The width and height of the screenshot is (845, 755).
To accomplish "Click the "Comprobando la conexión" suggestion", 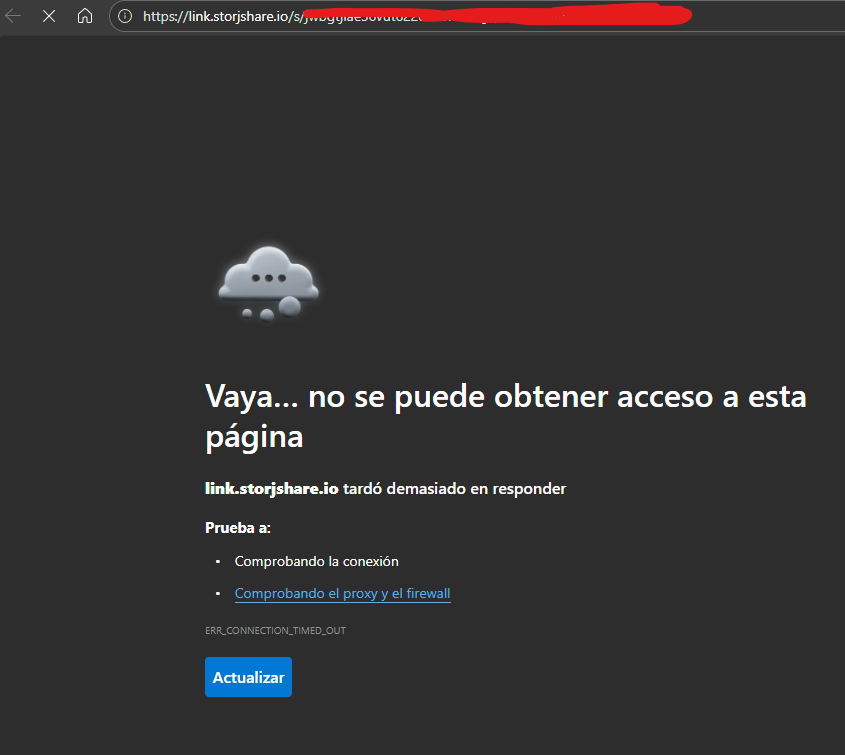I will click(316, 561).
